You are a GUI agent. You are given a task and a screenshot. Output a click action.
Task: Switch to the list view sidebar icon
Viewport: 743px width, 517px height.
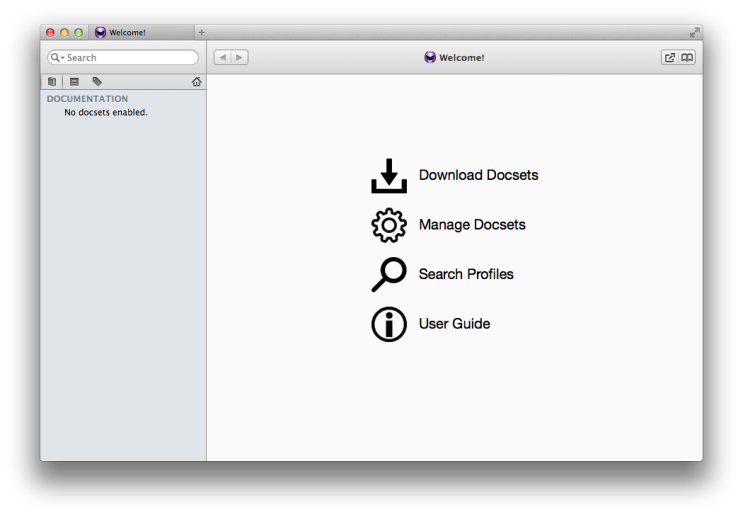coord(74,82)
